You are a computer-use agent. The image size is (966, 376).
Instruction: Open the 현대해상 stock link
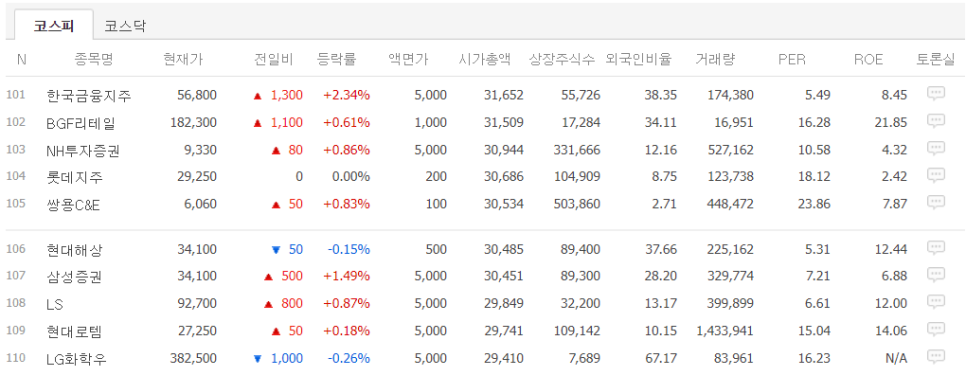pyautogui.click(x=75, y=250)
